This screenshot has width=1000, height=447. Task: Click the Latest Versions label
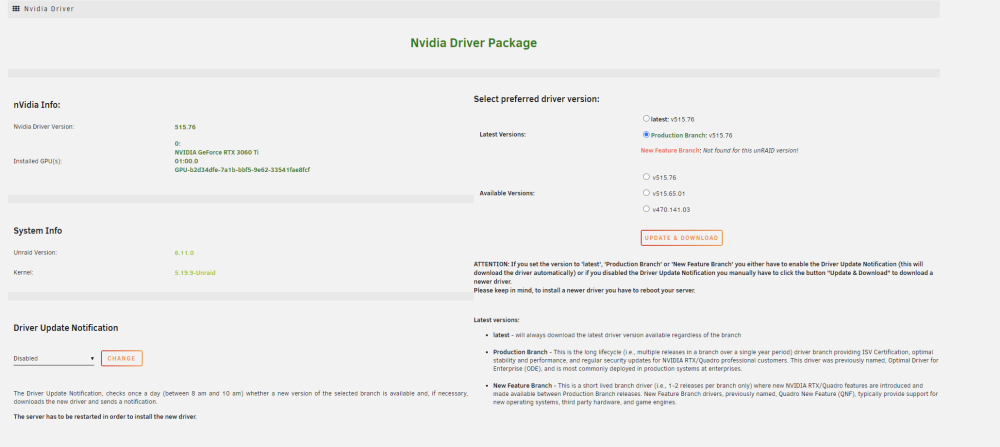pos(503,135)
